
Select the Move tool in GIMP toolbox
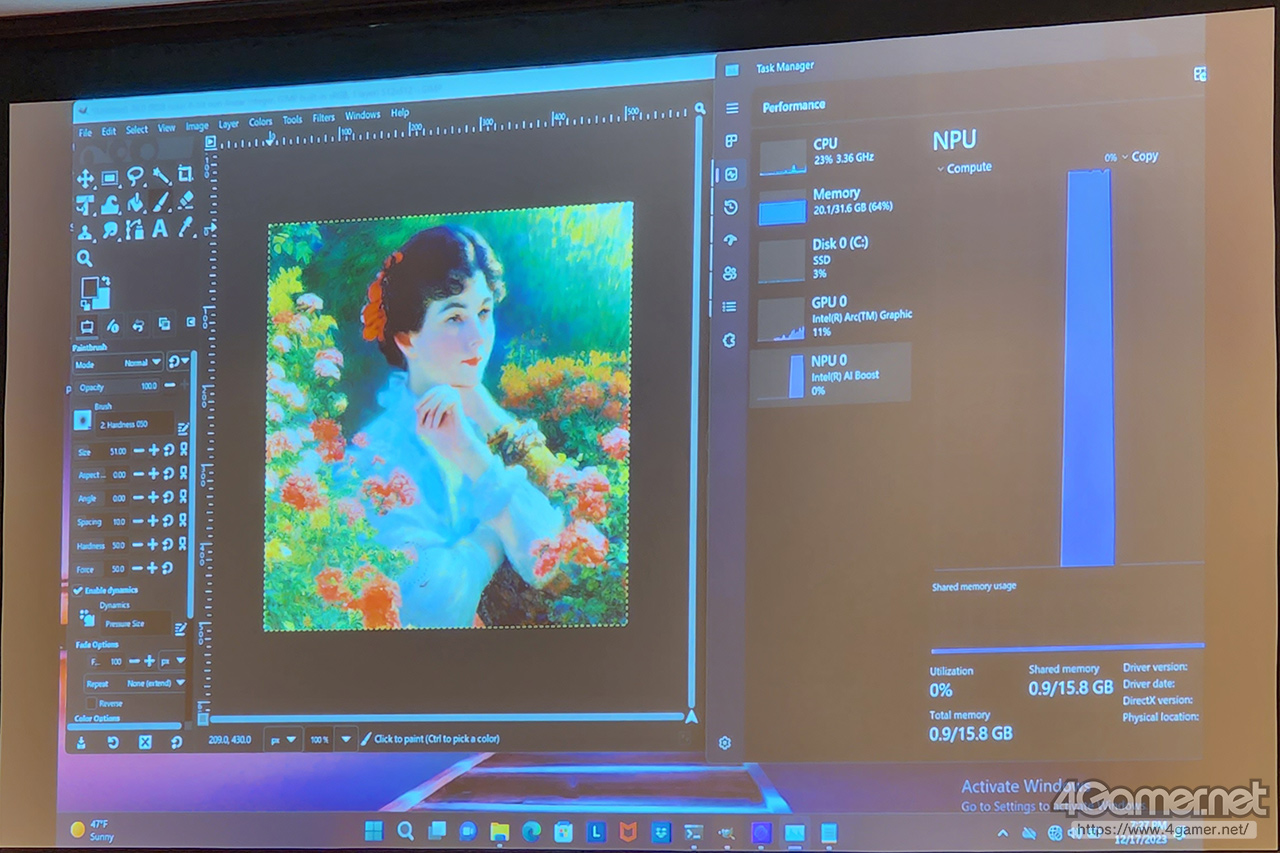pyautogui.click(x=86, y=178)
